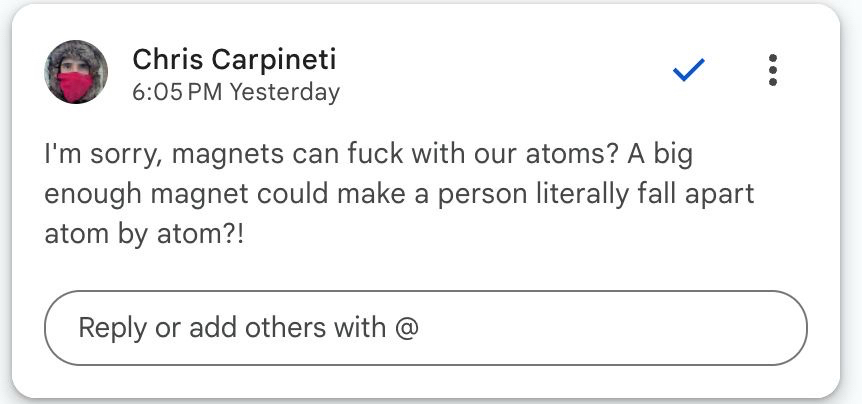The image size is (862, 404).
Task: Click the "Yesterday" label in the header
Action: [x=285, y=92]
